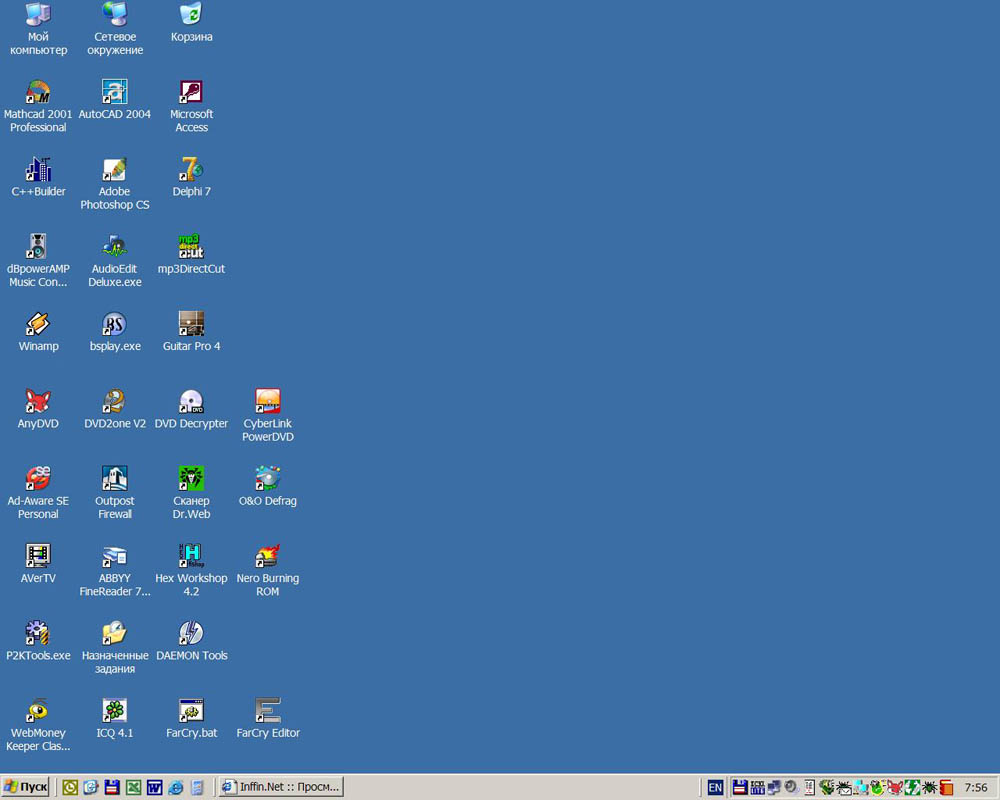Open the Пуск start menu
The width and height of the screenshot is (1000, 800).
pos(26,787)
